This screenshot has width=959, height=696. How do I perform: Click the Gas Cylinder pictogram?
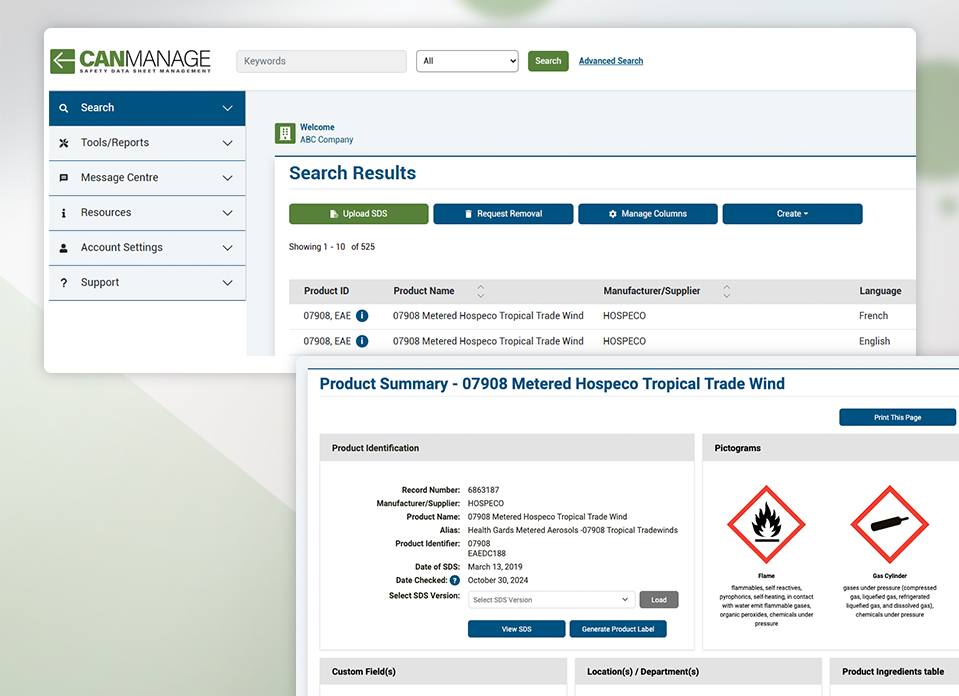890,524
